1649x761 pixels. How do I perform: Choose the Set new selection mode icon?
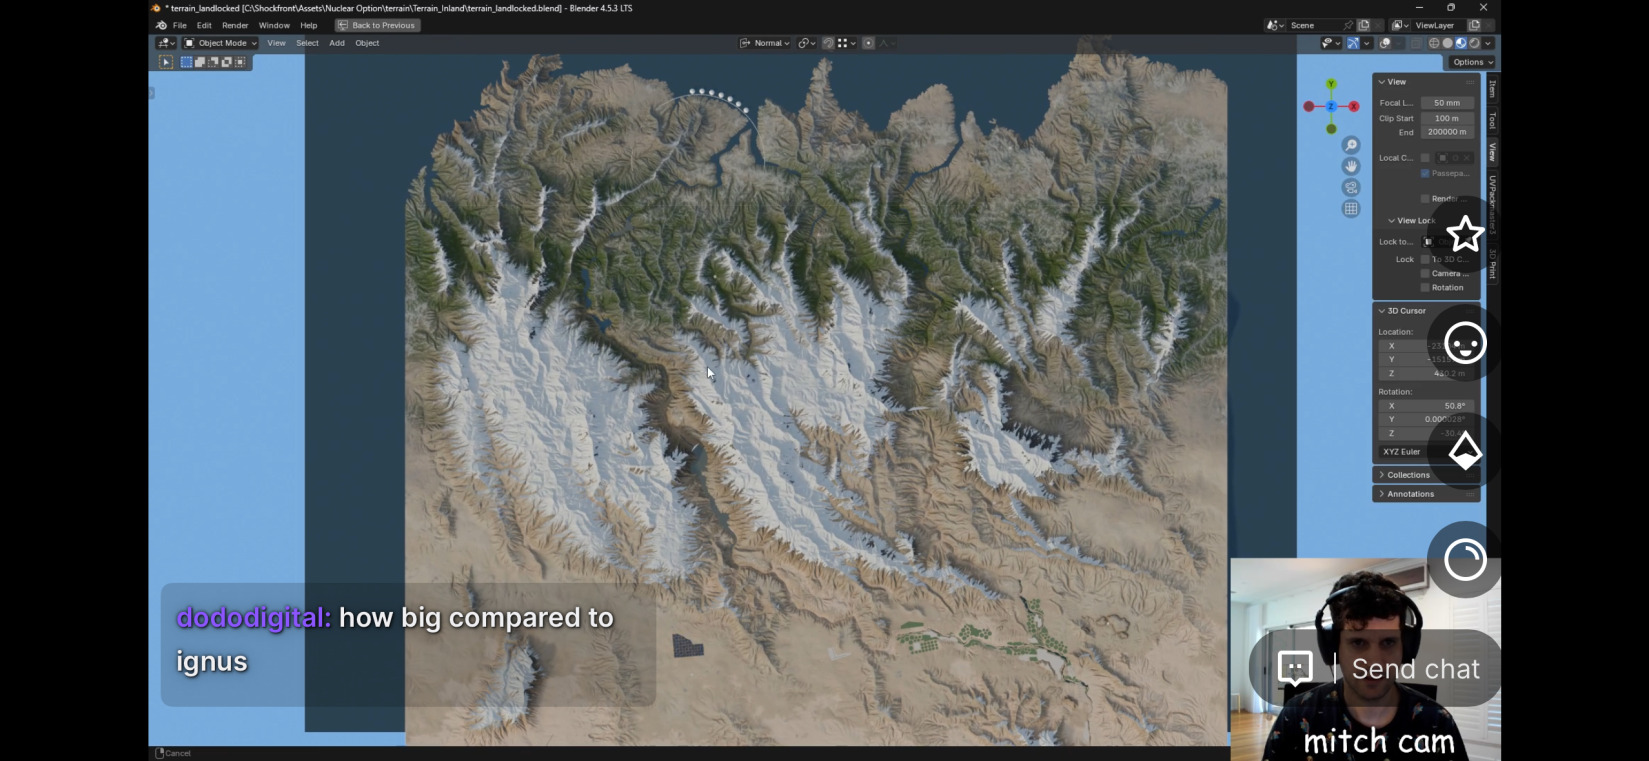(x=186, y=62)
